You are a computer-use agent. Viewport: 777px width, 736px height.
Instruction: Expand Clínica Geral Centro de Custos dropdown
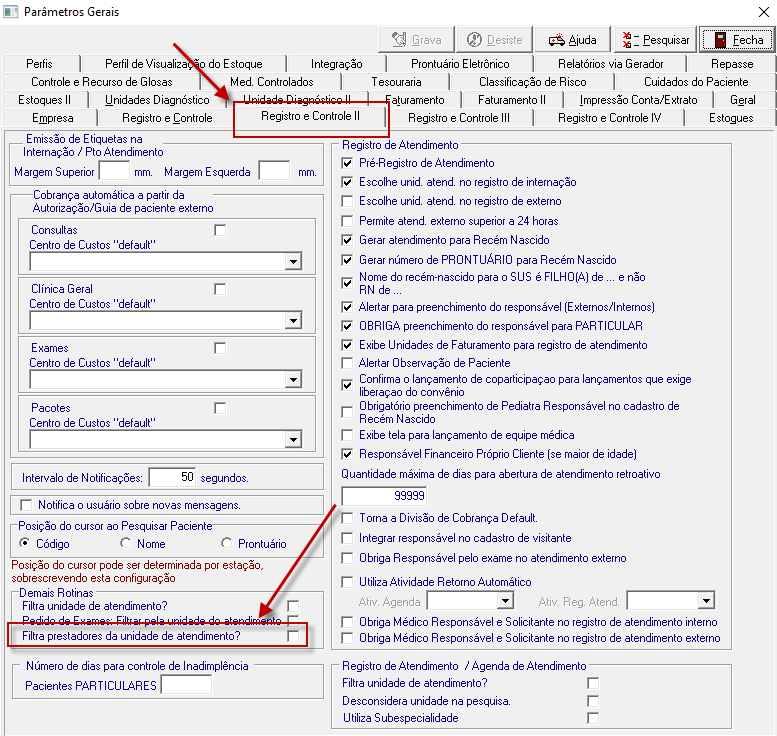tap(293, 320)
